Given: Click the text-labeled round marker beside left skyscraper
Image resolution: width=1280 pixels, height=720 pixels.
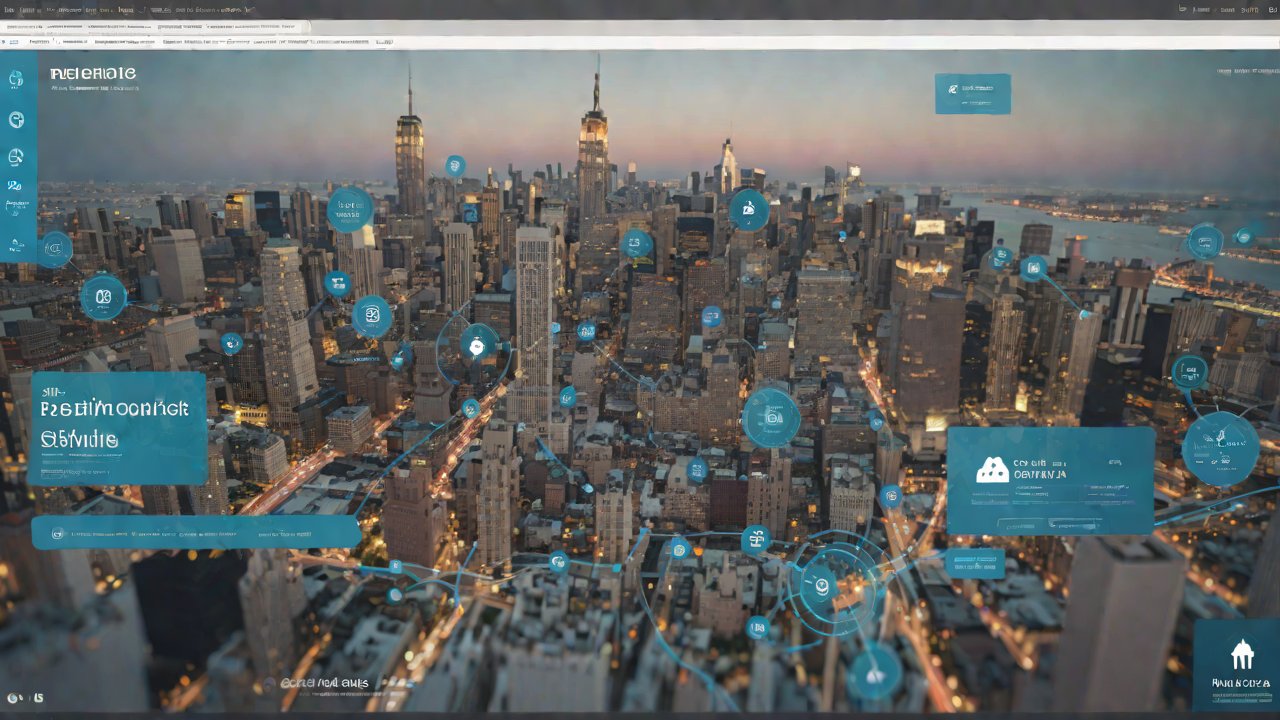Looking at the screenshot, I should [x=350, y=209].
